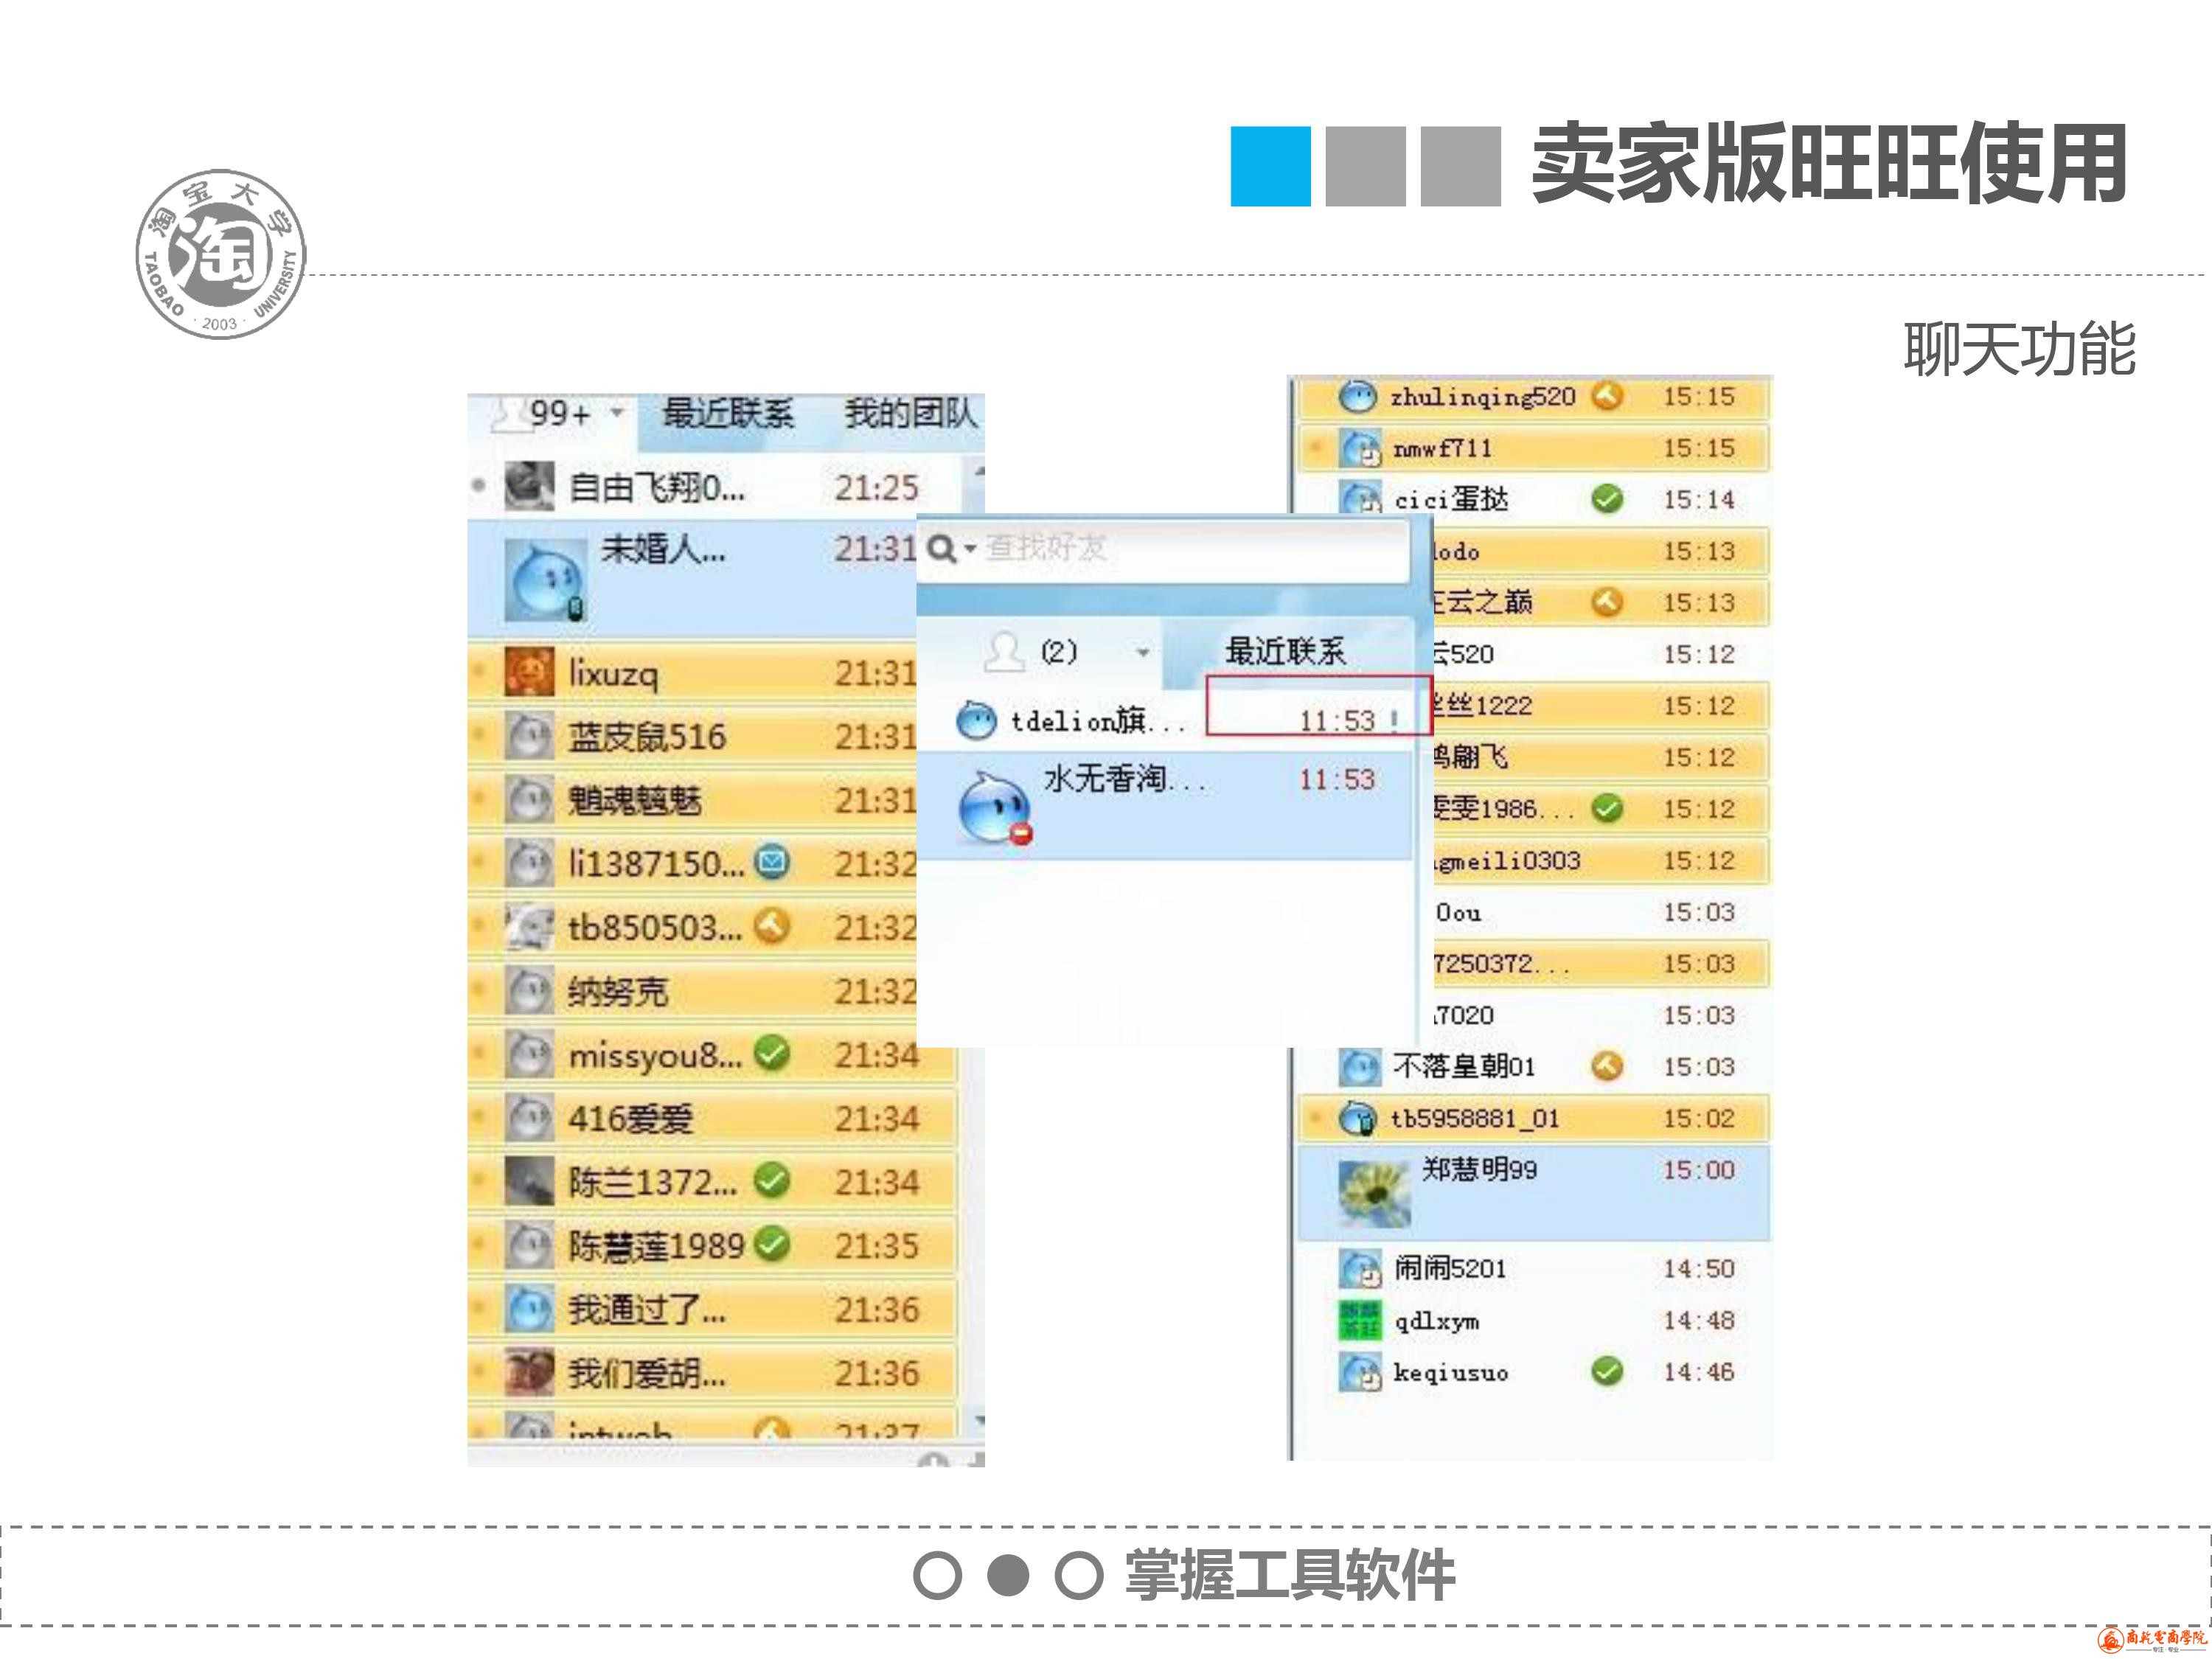Switch to the 我的团队 tab
2212x1659 pixels.
[x=910, y=413]
